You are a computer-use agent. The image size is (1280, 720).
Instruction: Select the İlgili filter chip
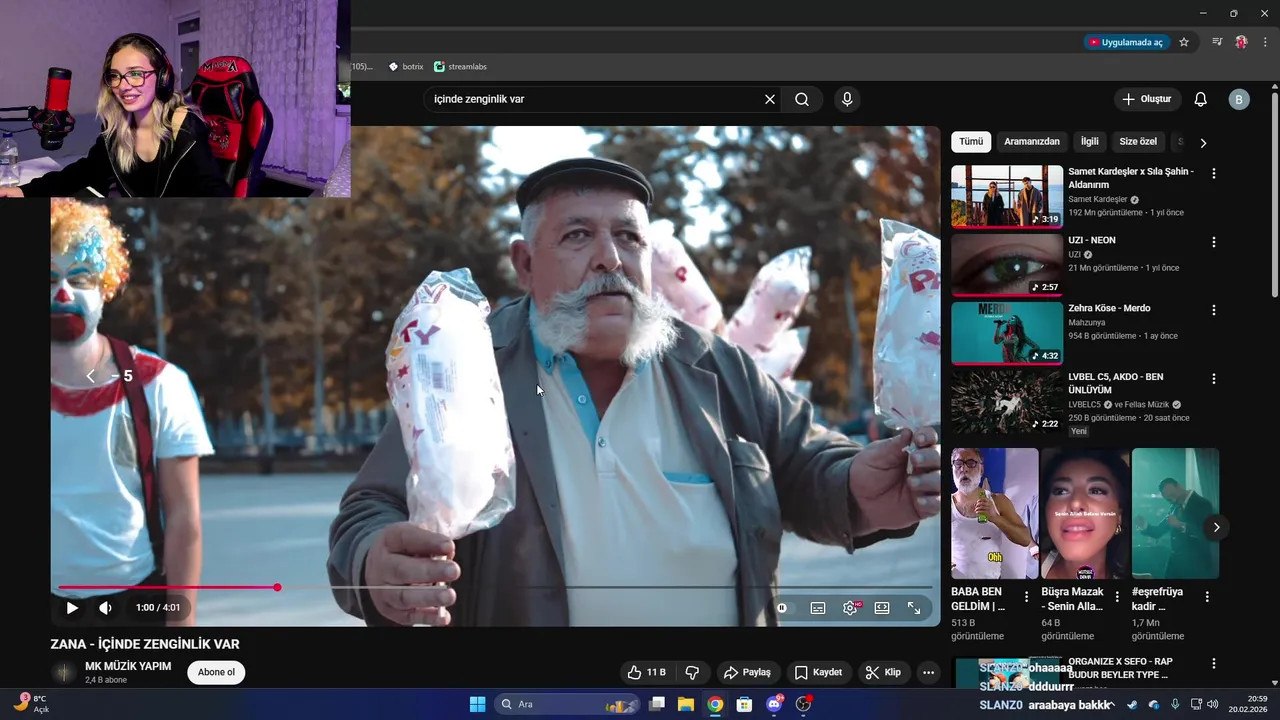click(1089, 142)
